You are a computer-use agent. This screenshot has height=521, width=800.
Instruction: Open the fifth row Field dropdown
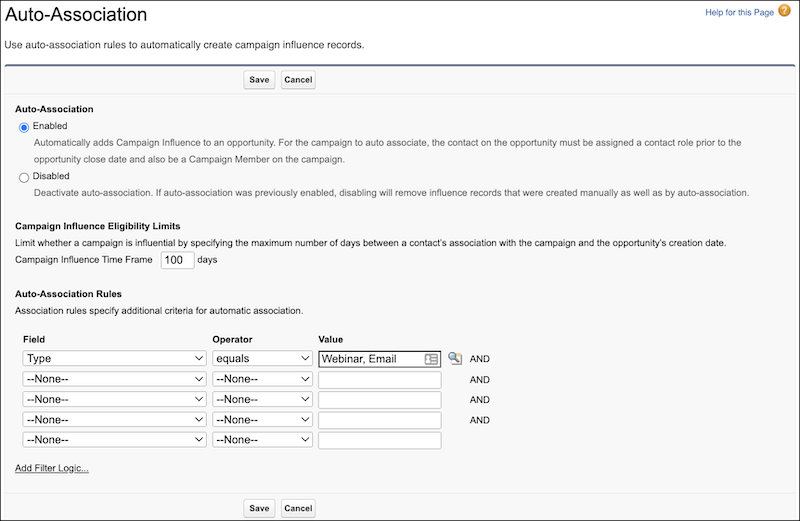114,439
